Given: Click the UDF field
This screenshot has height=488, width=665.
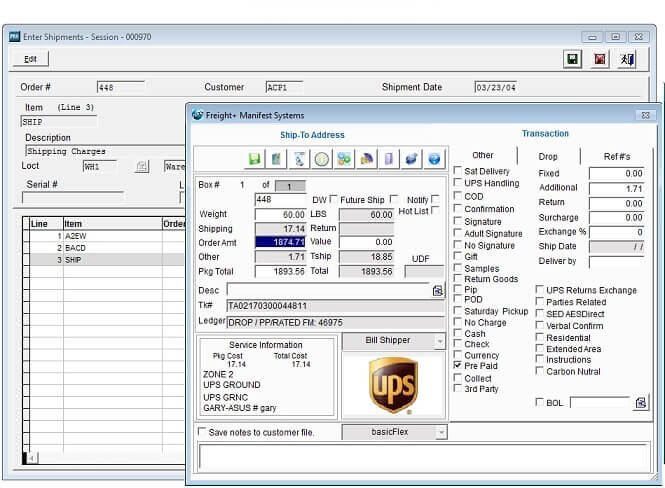Looking at the screenshot, I should pyautogui.click(x=424, y=272).
